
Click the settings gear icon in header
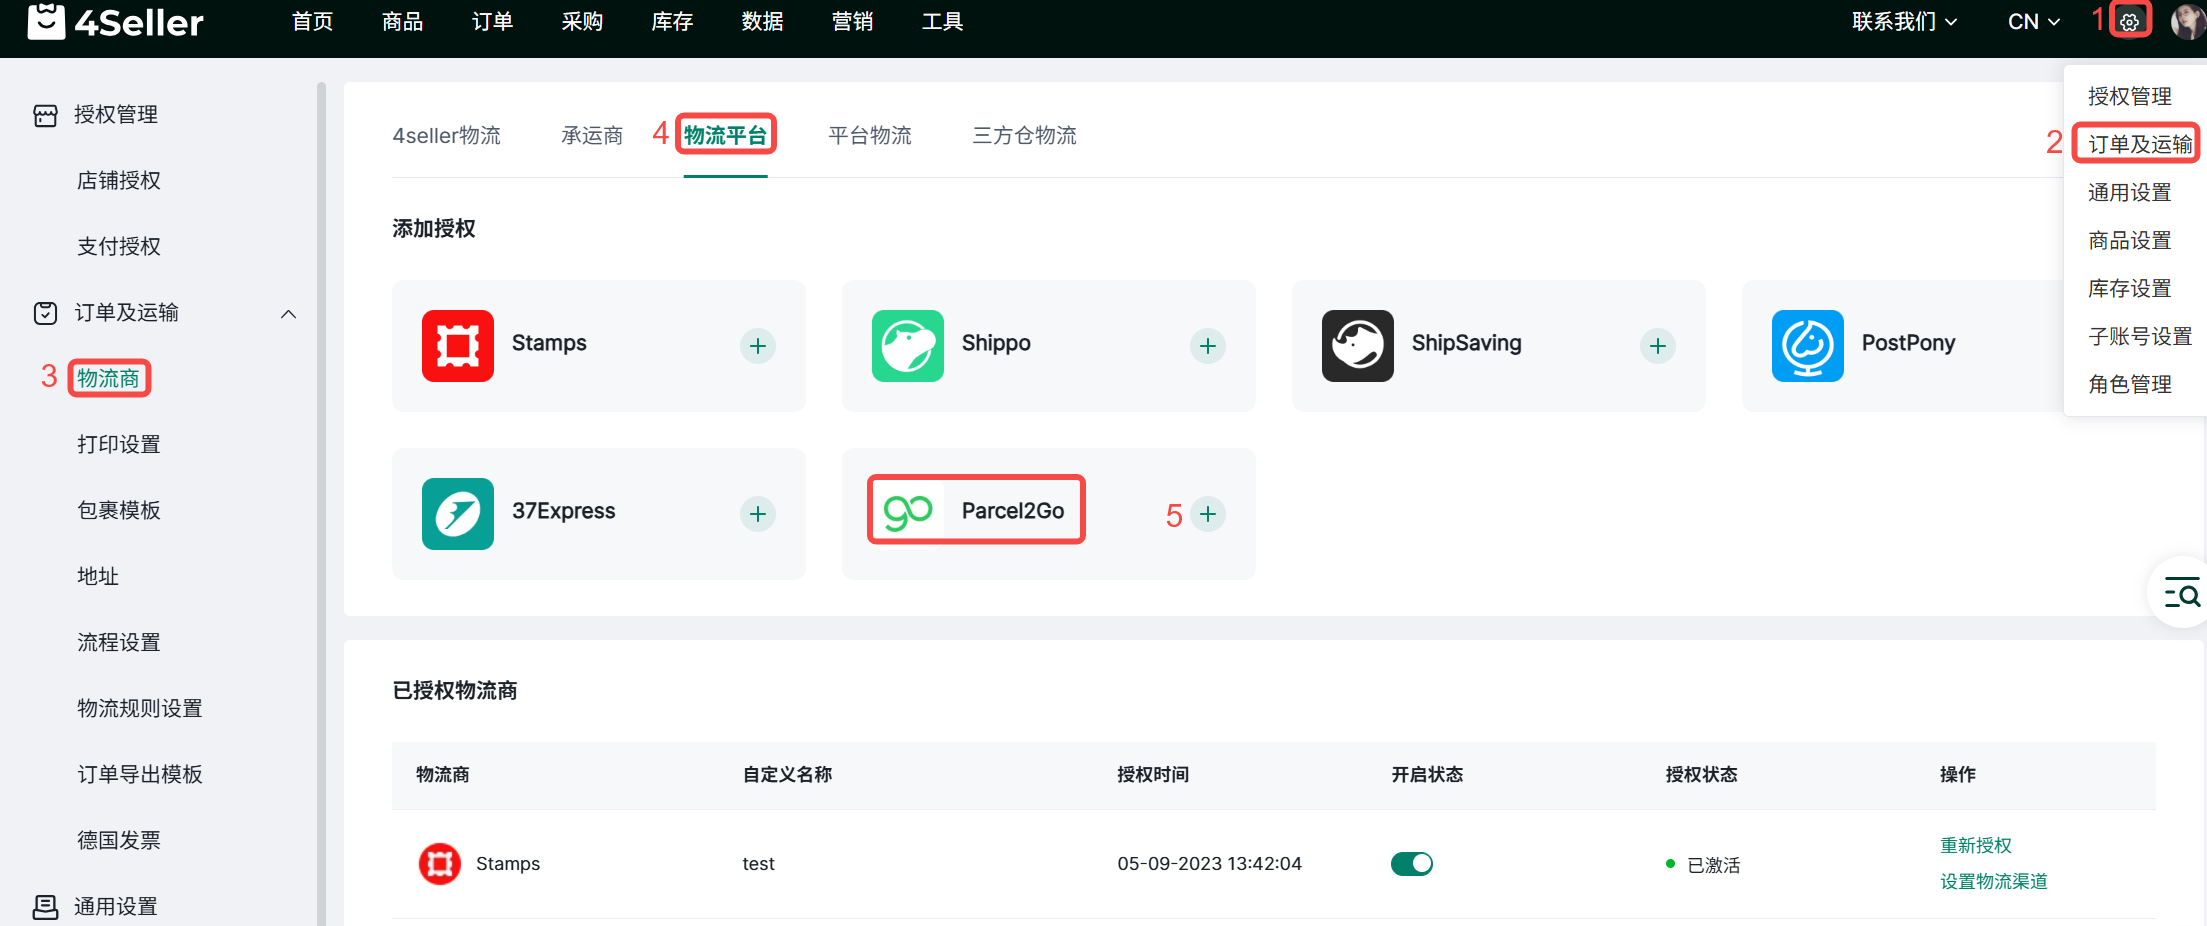[2129, 22]
